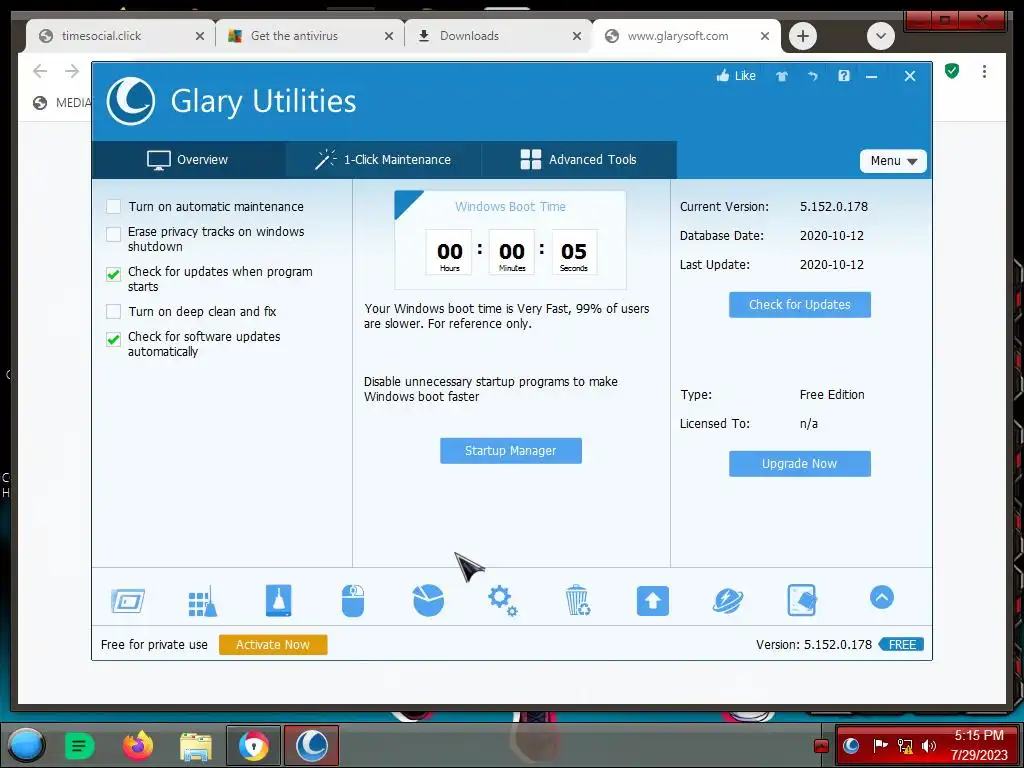This screenshot has width=1024, height=768.
Task: Open the network status tray icon
Action: [x=905, y=746]
